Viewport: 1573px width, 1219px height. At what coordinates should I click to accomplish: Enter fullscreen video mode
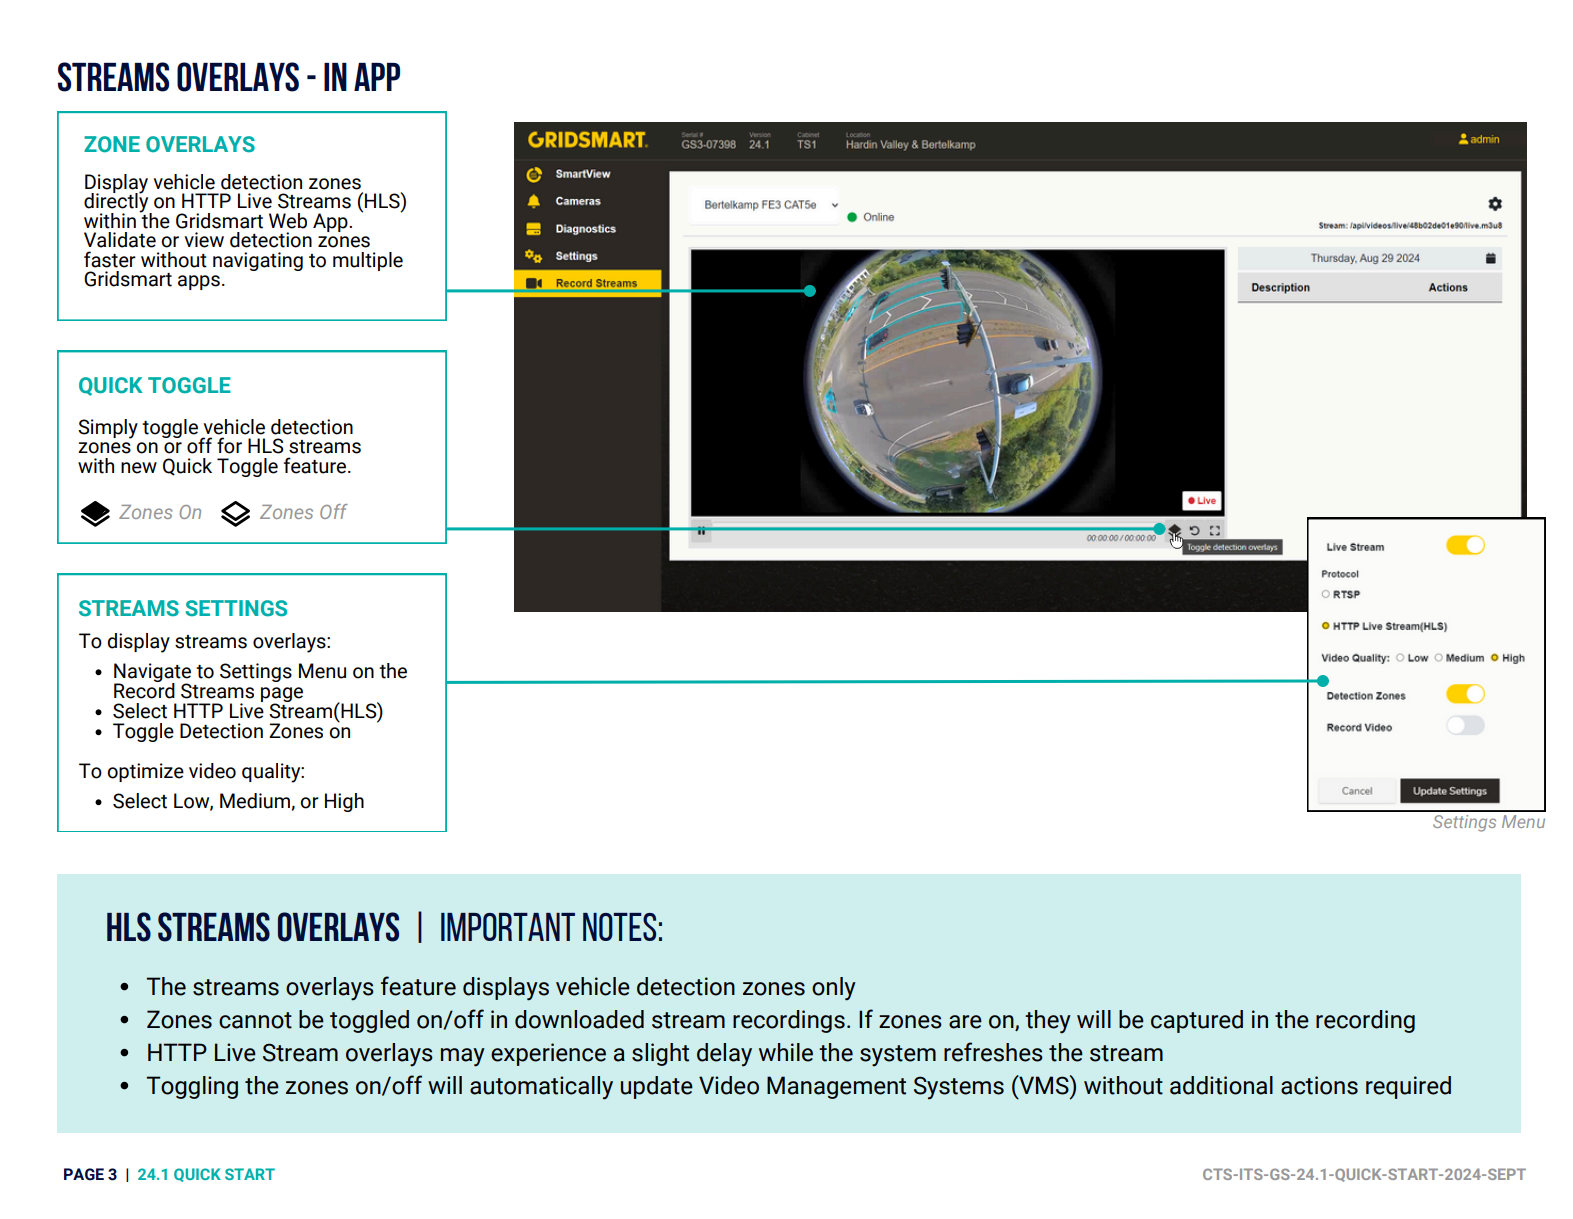(1214, 530)
